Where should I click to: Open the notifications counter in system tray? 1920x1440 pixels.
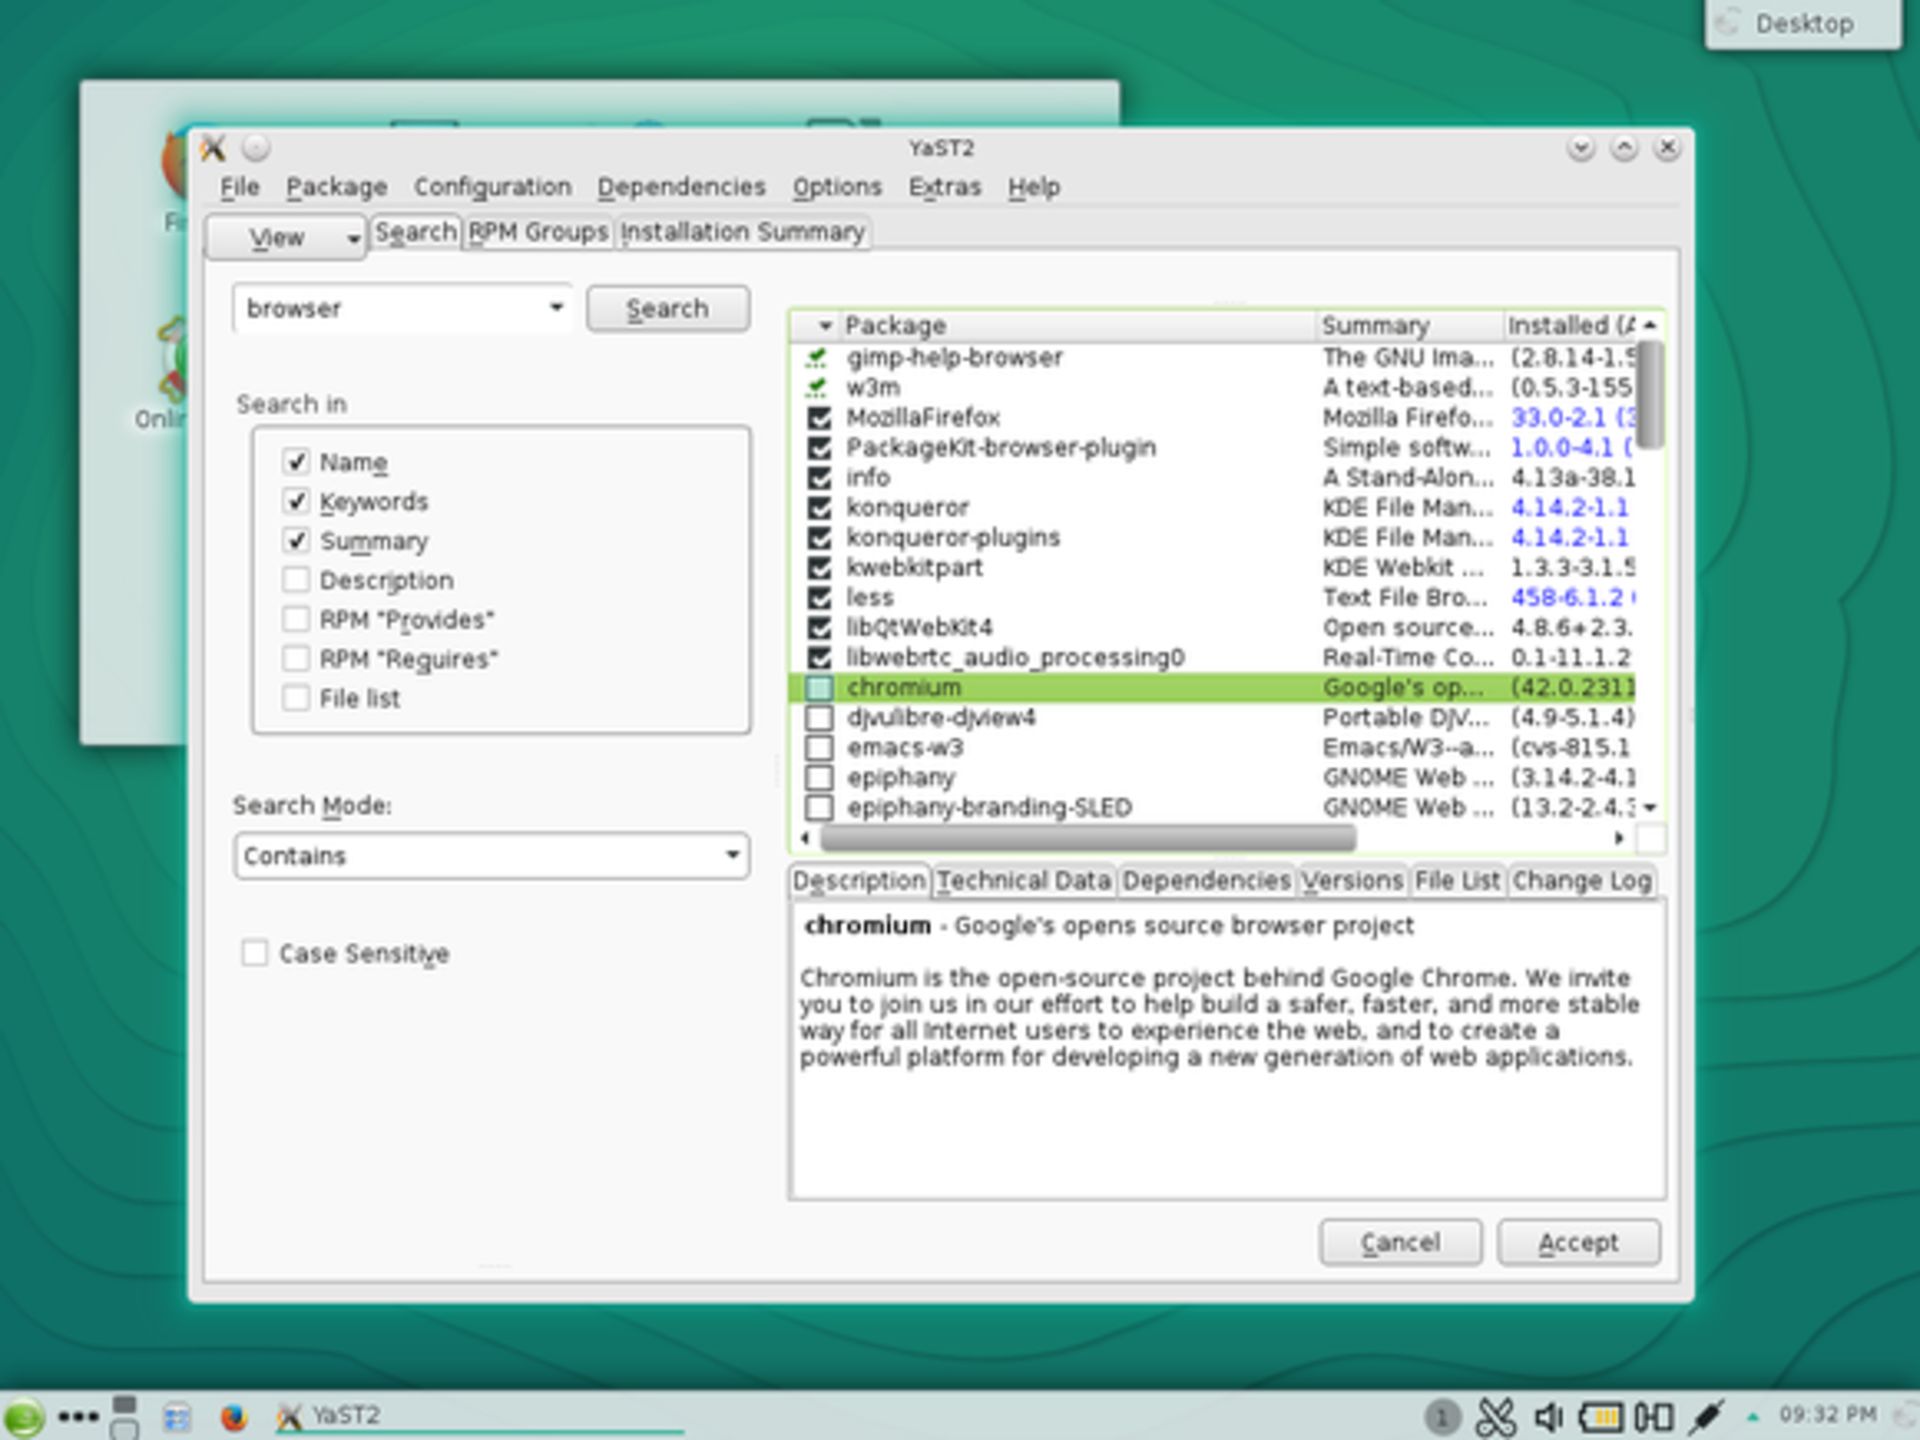[1441, 1417]
